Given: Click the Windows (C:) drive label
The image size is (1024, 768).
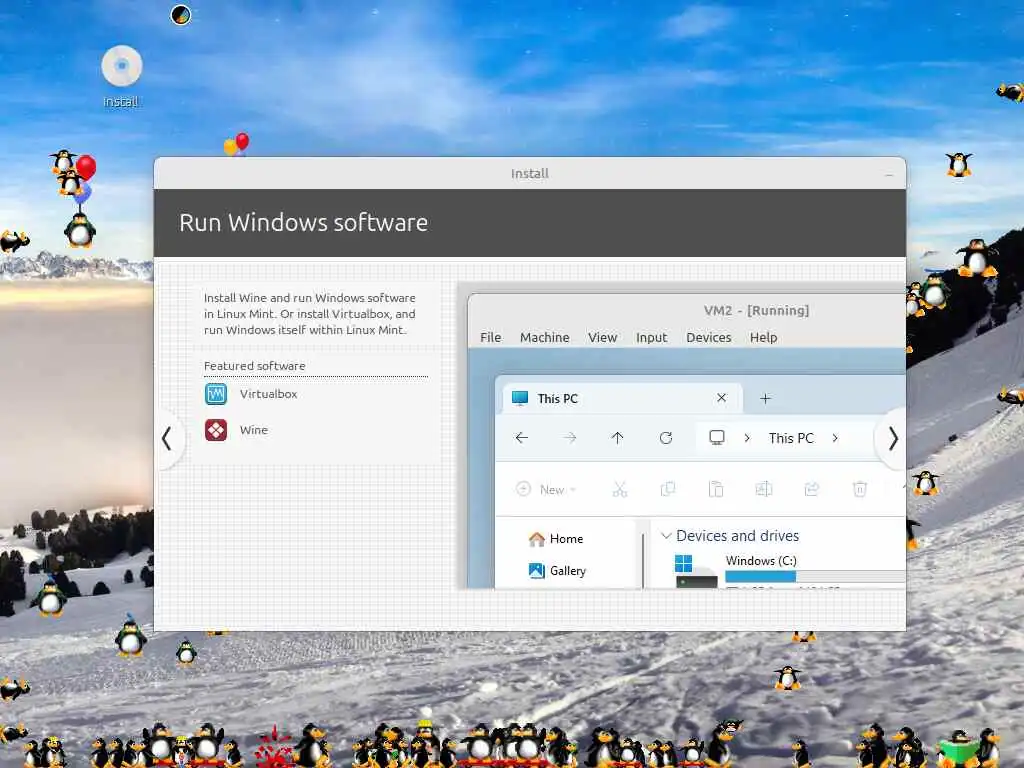Looking at the screenshot, I should [761, 560].
